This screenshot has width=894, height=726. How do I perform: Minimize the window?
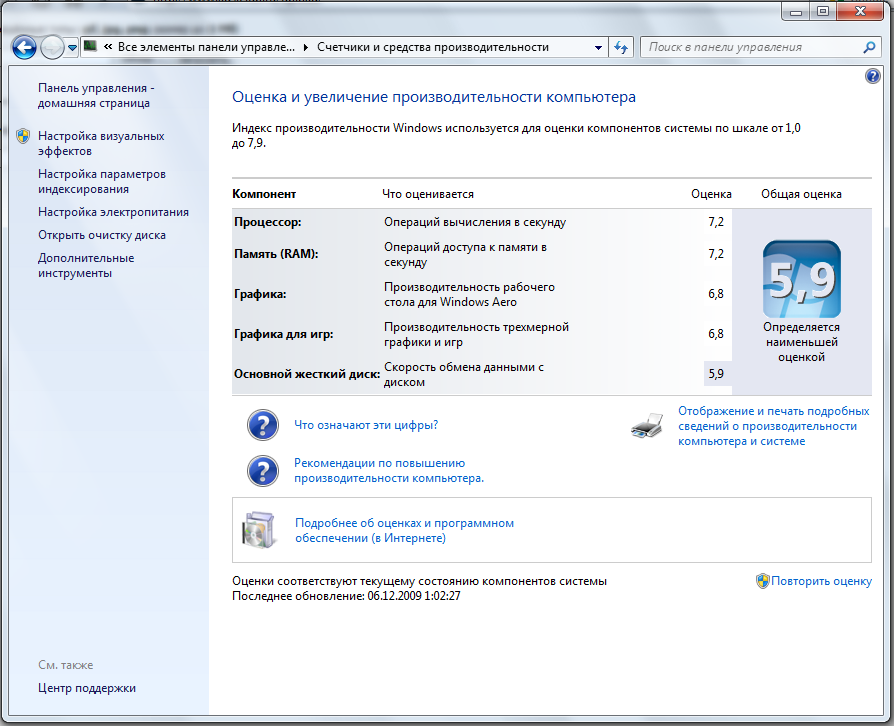point(797,11)
